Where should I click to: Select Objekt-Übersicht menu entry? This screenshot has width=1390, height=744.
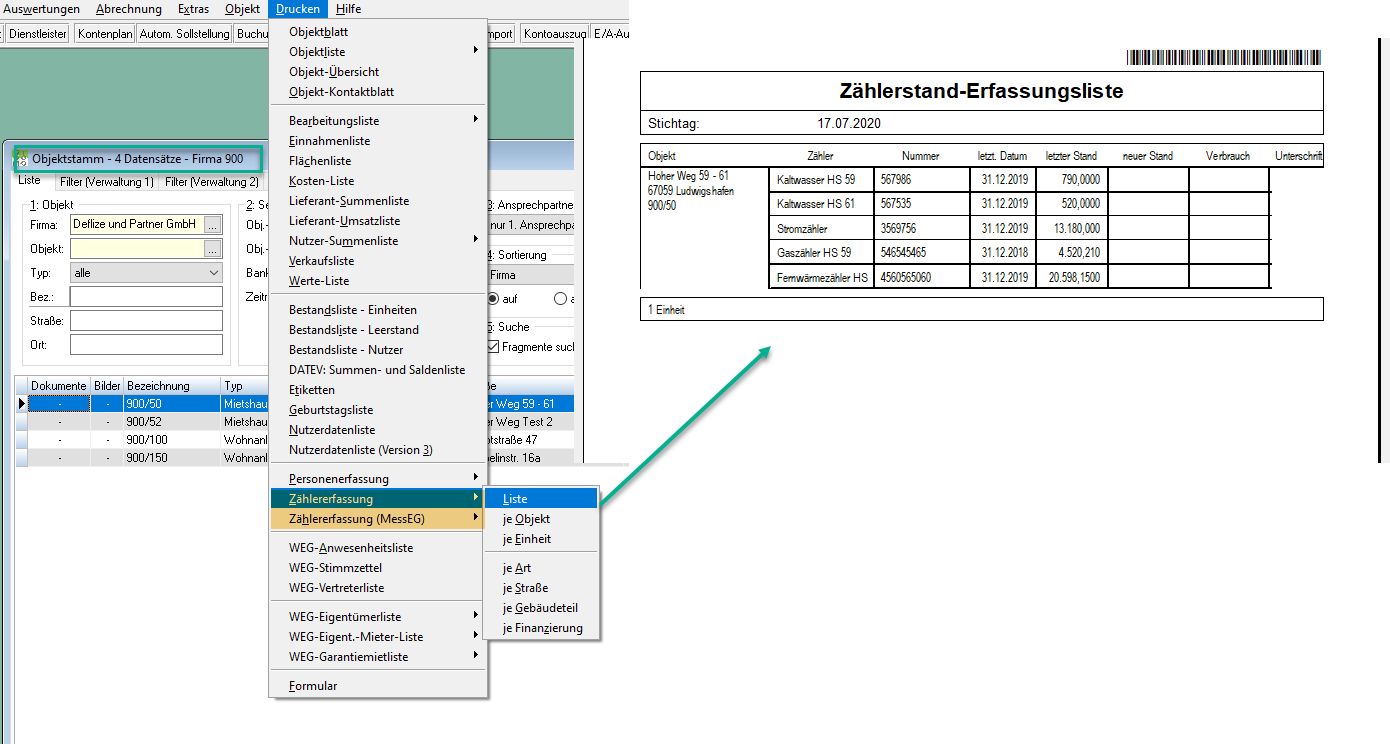(x=378, y=72)
